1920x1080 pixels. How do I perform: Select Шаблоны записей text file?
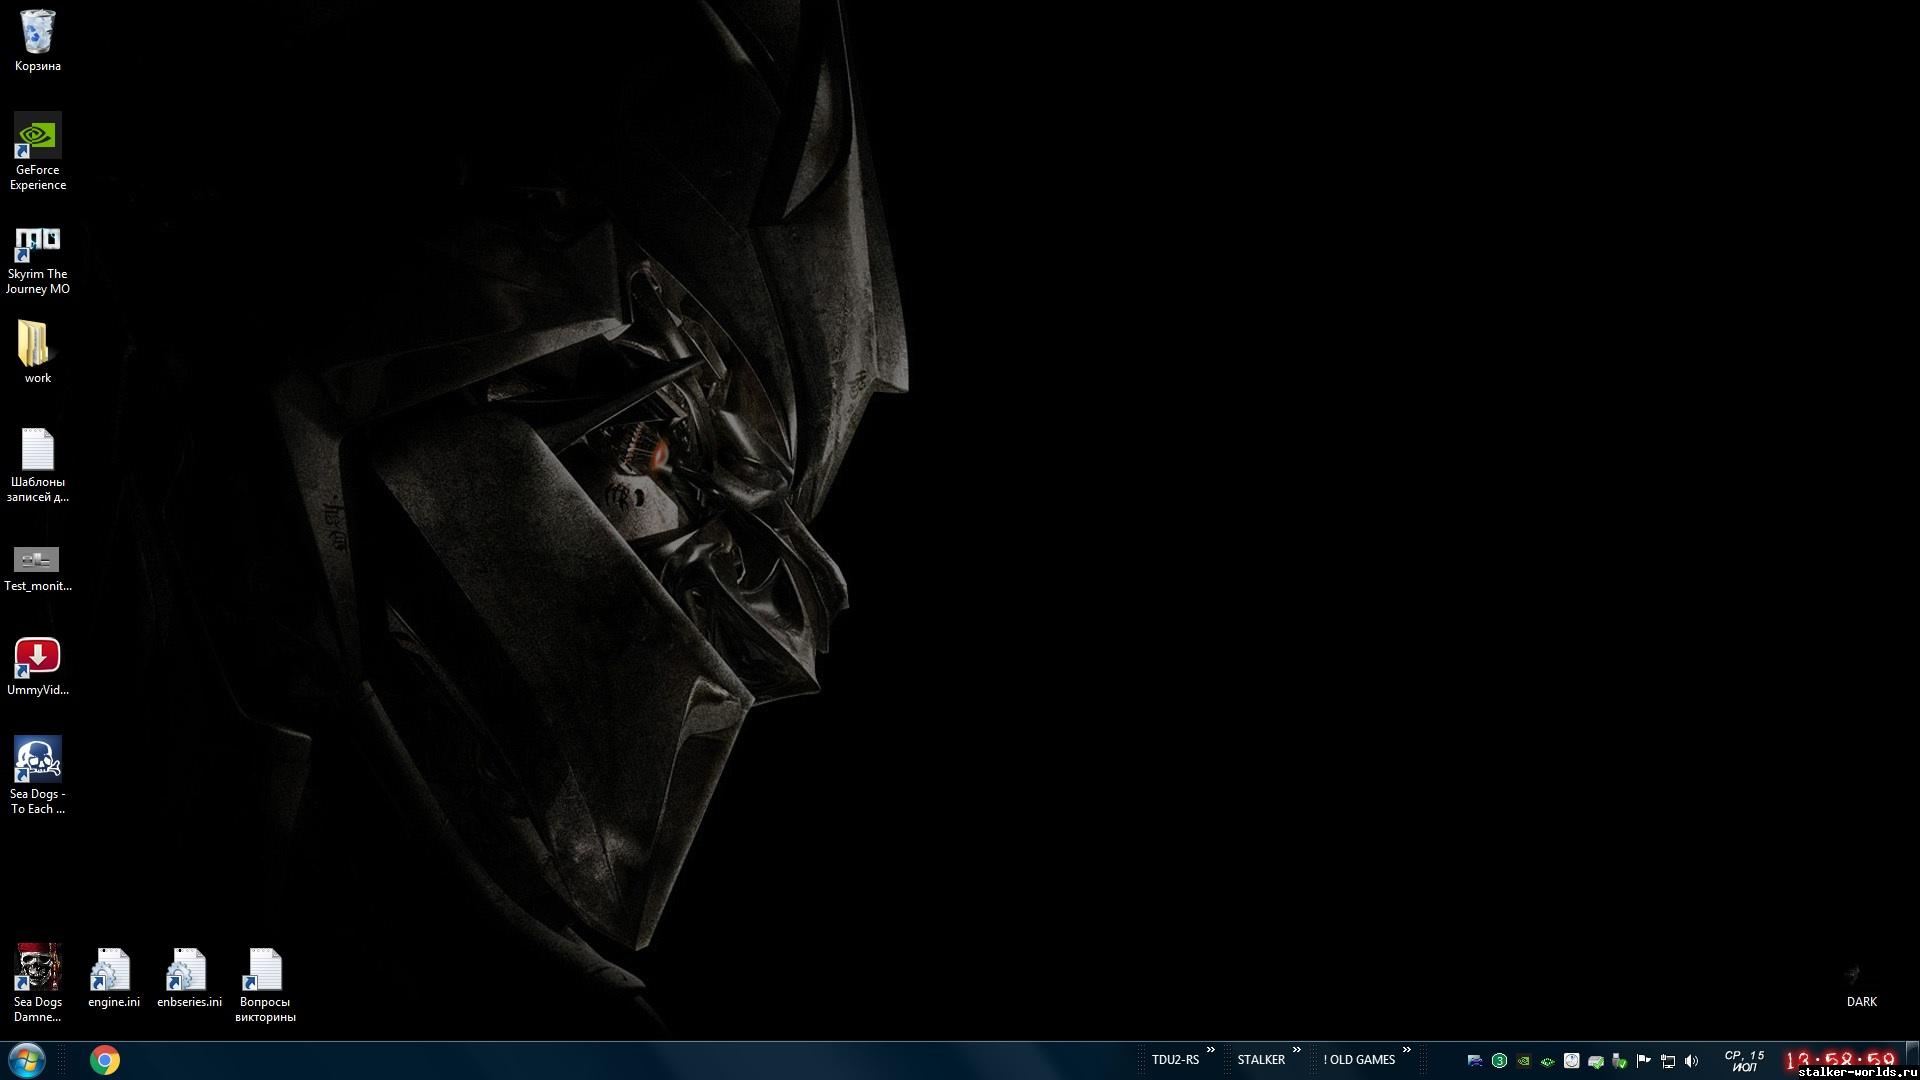pyautogui.click(x=37, y=465)
